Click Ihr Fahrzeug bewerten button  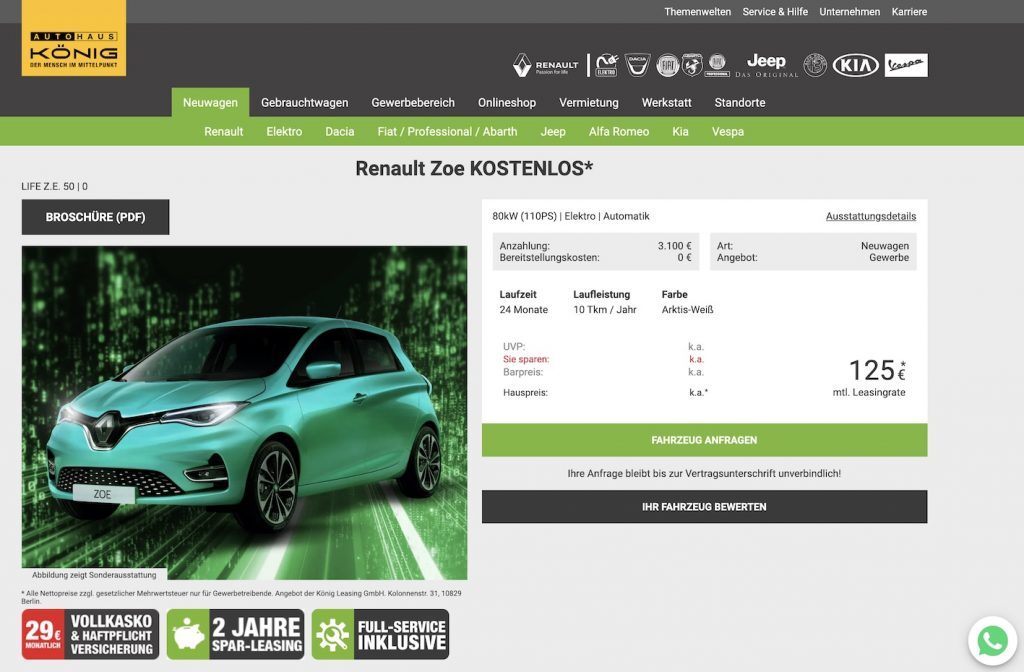(x=704, y=507)
